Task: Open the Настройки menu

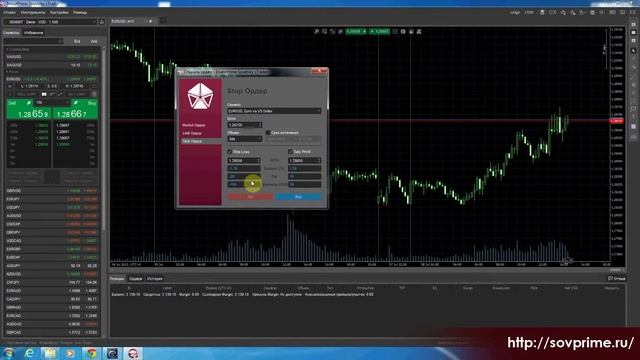Action: click(x=59, y=13)
